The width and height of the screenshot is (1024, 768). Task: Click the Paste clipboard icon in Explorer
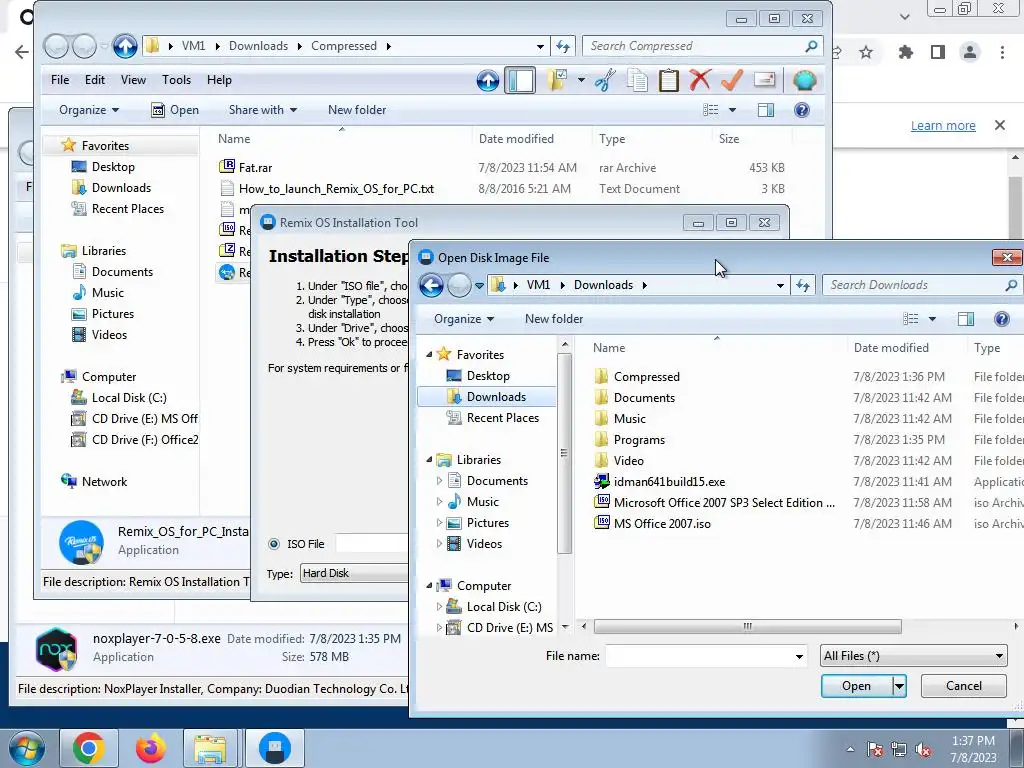pyautogui.click(x=668, y=80)
